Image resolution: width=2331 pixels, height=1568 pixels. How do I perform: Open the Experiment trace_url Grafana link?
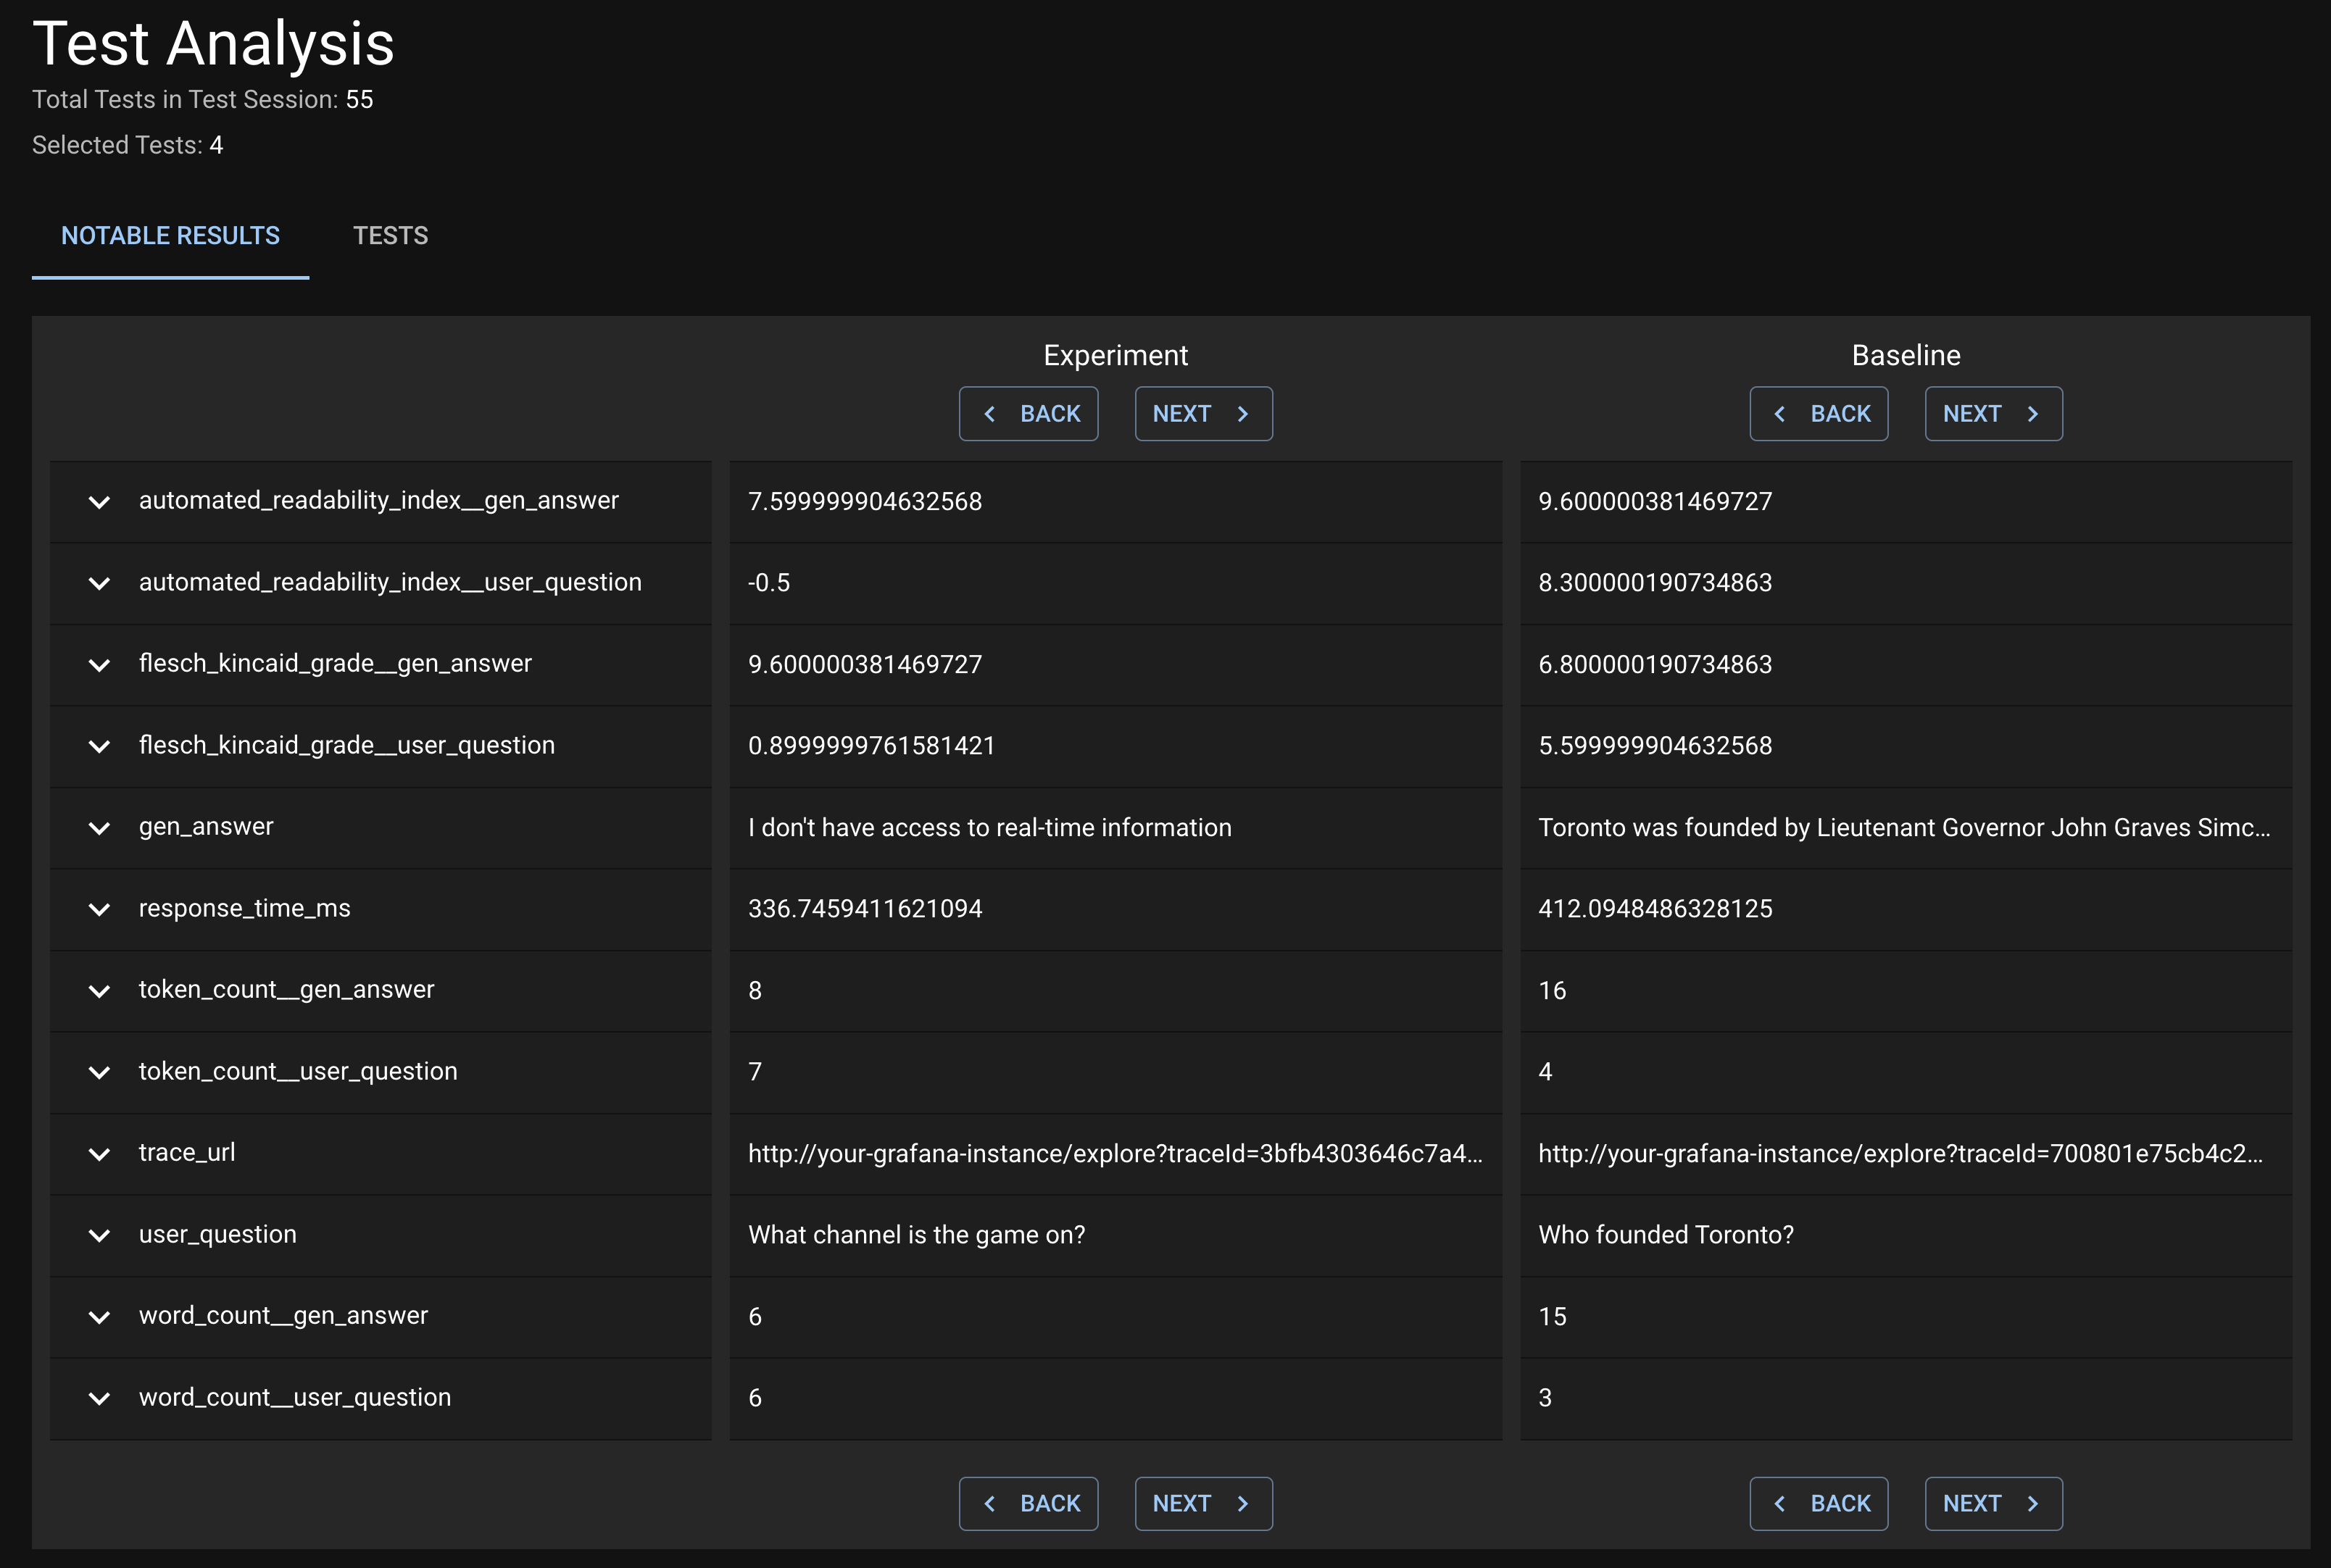[1114, 1154]
